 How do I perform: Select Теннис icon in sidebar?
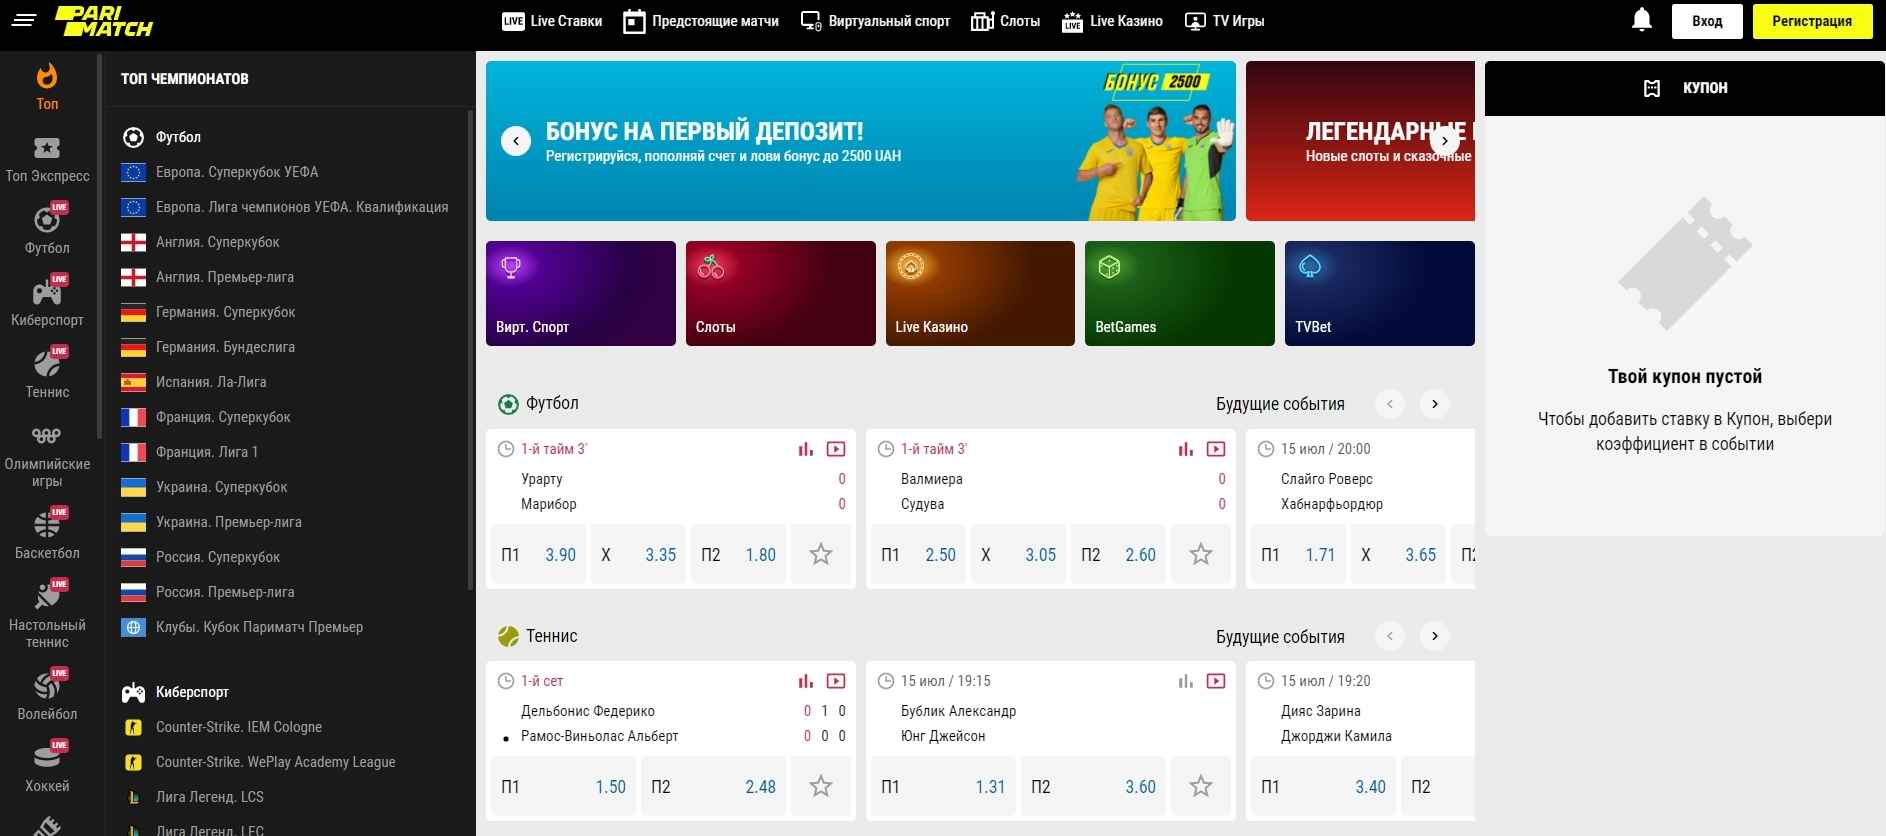tap(47, 363)
